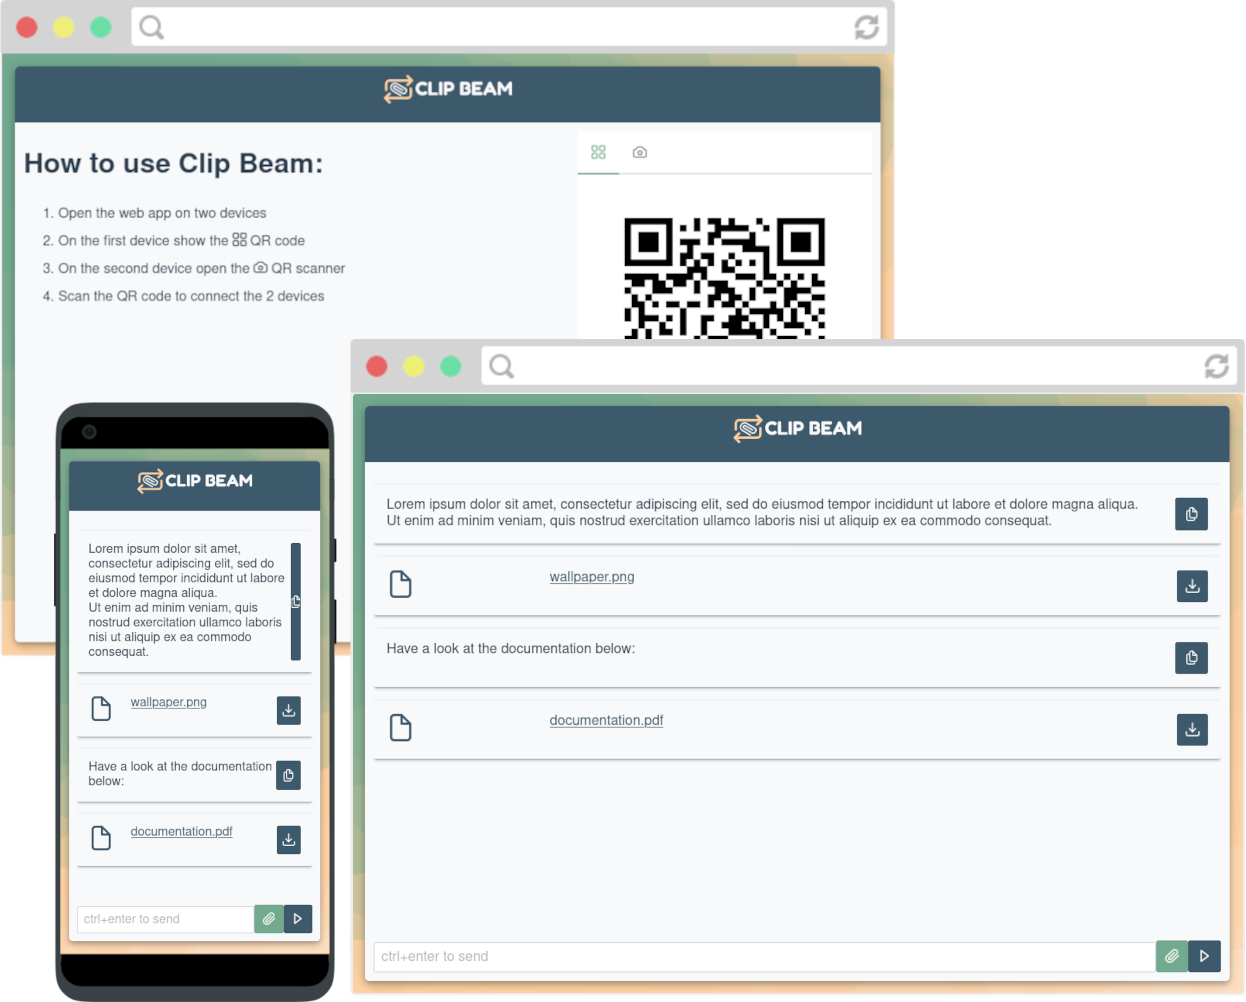Click file icon beside wallpaper.png in front window
Screen dimensions: 1246x1002
tap(401, 584)
